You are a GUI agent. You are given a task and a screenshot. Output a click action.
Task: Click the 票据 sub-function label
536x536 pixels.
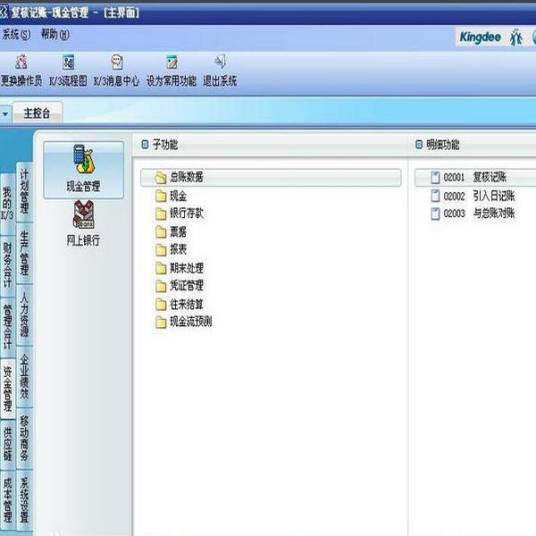(178, 232)
